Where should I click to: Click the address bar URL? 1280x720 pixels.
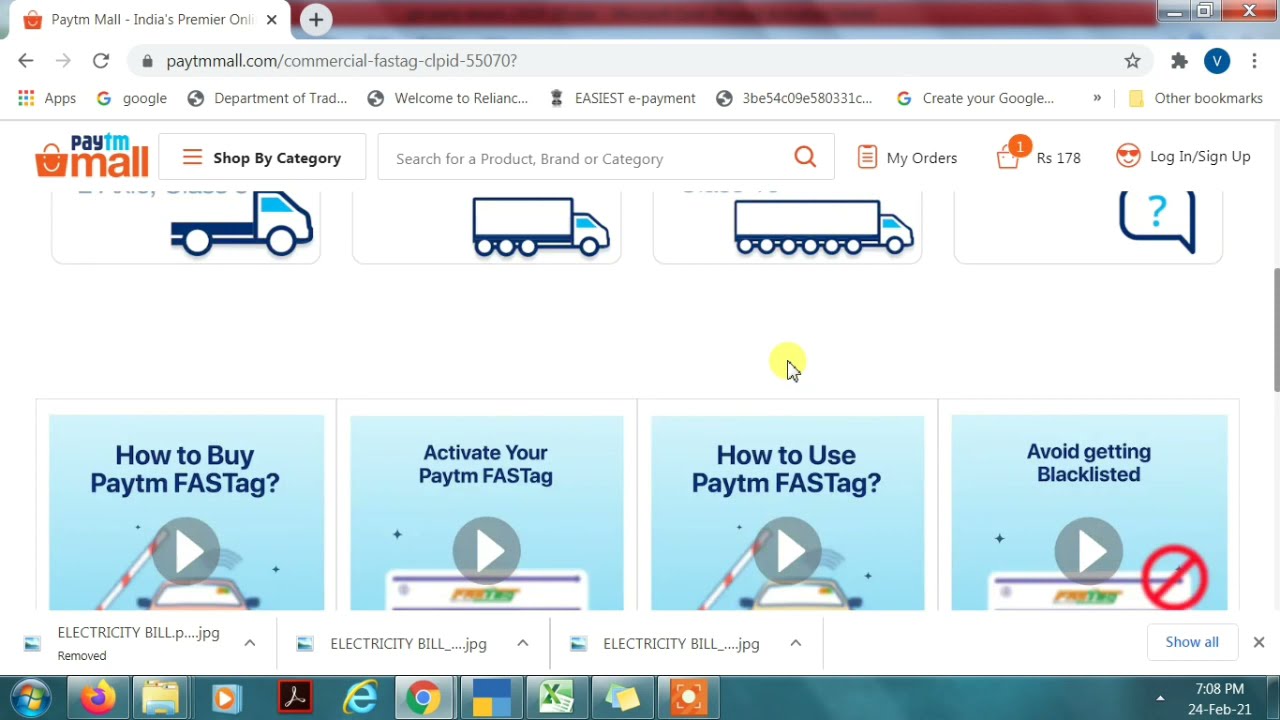(341, 61)
